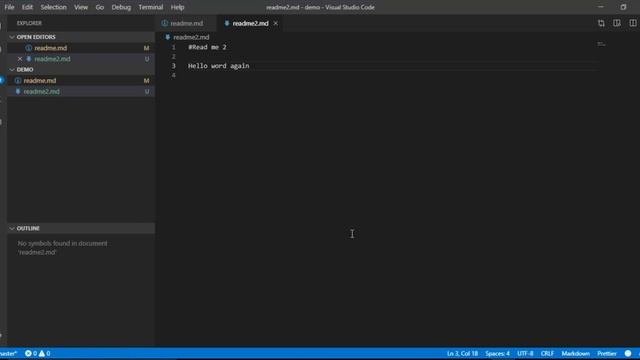Viewport: 640px width, 360px height.
Task: Open the Edit menu
Action: (27, 7)
